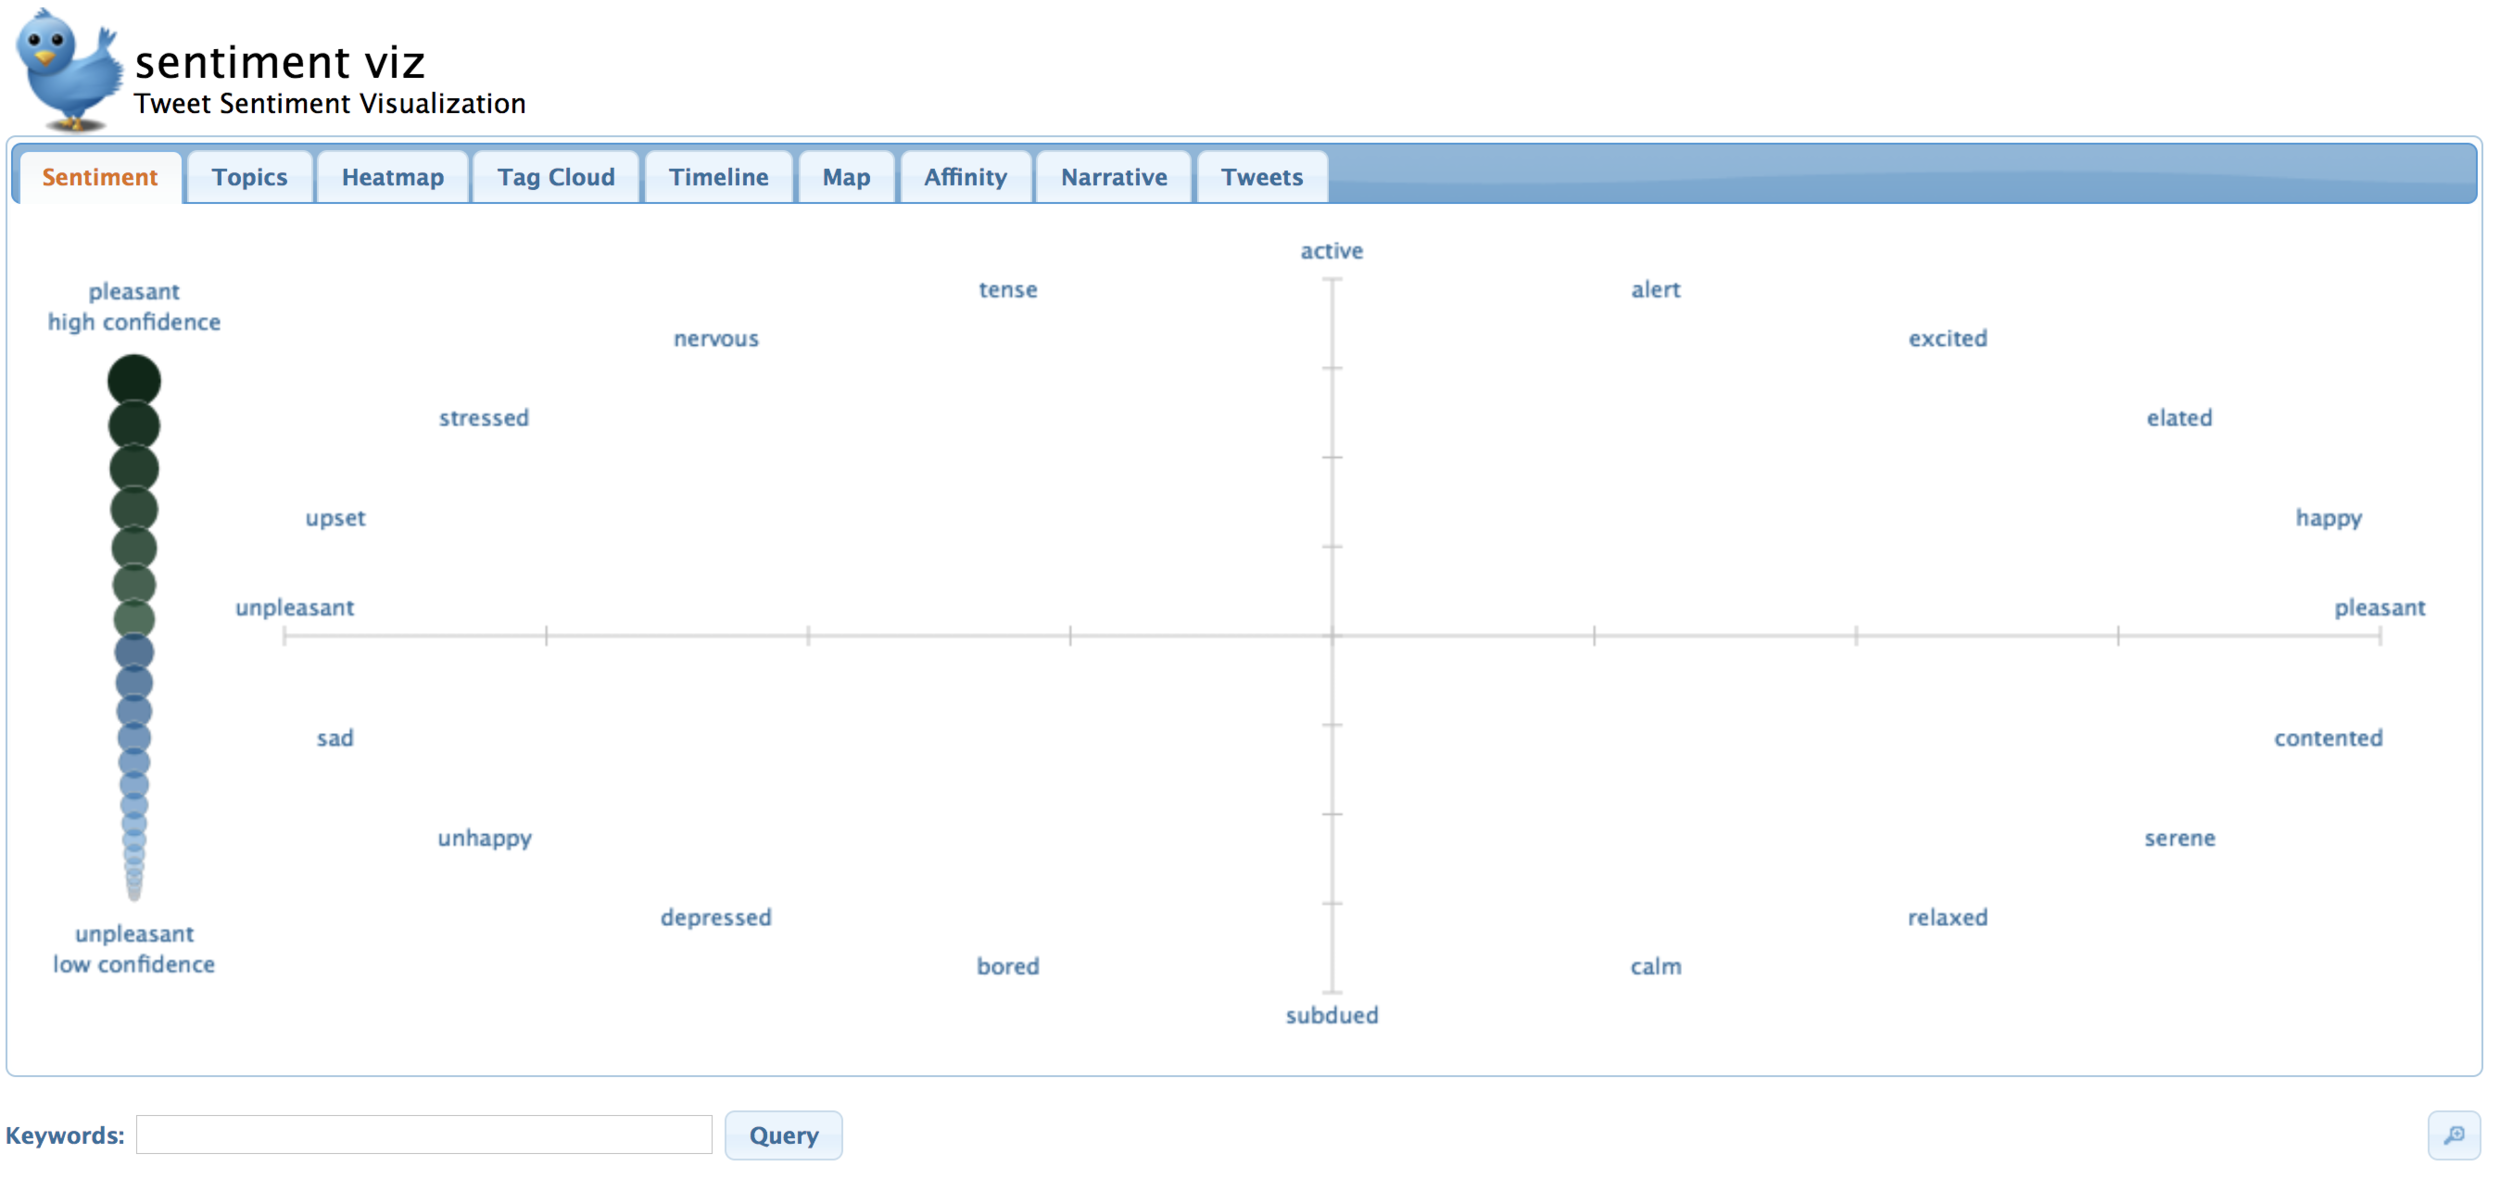Open the Topics tab
Screen dimensions: 2500x1192
[x=249, y=177]
